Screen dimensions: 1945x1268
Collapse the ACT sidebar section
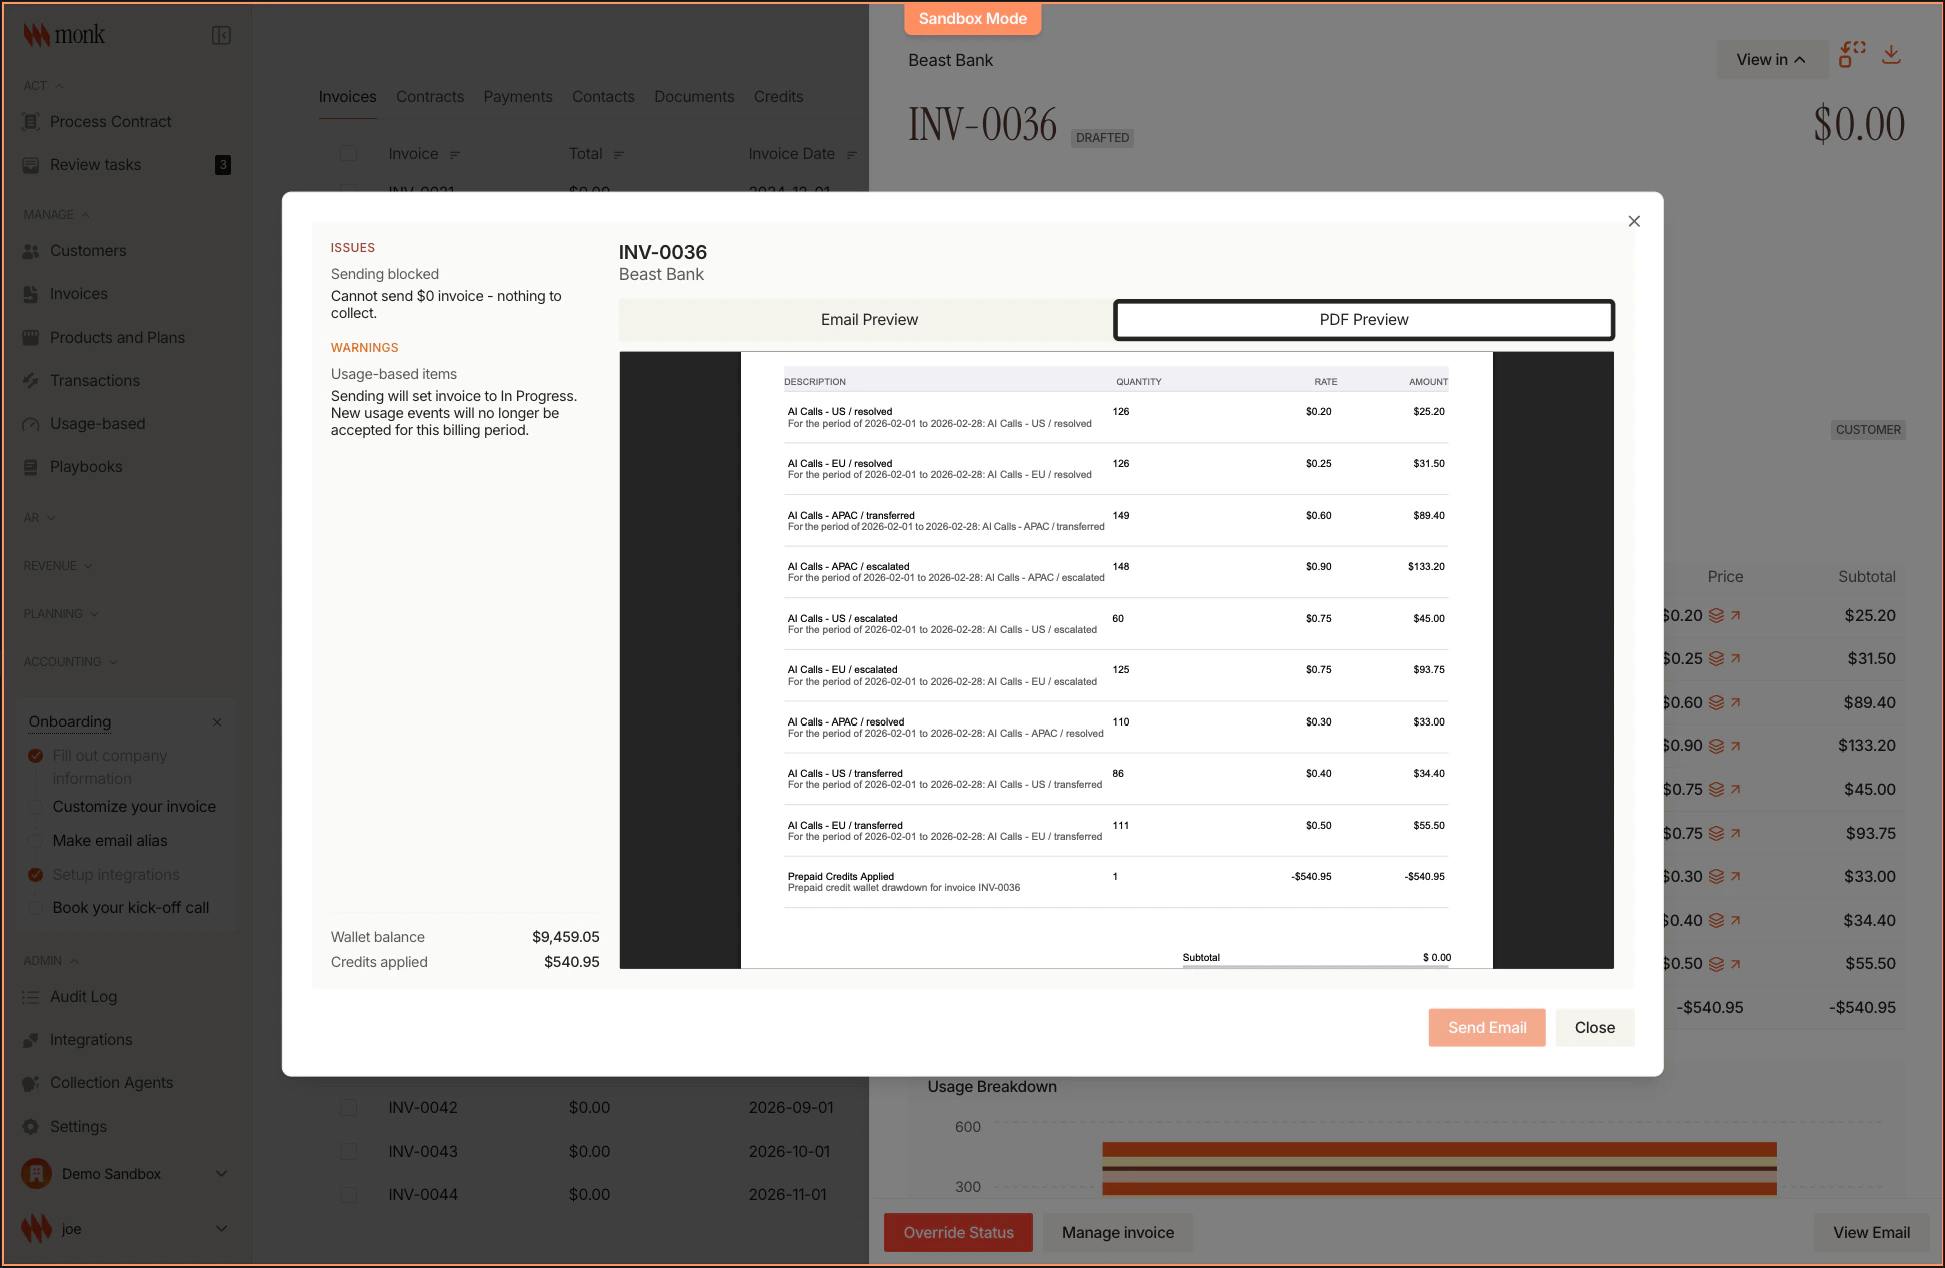coord(44,86)
